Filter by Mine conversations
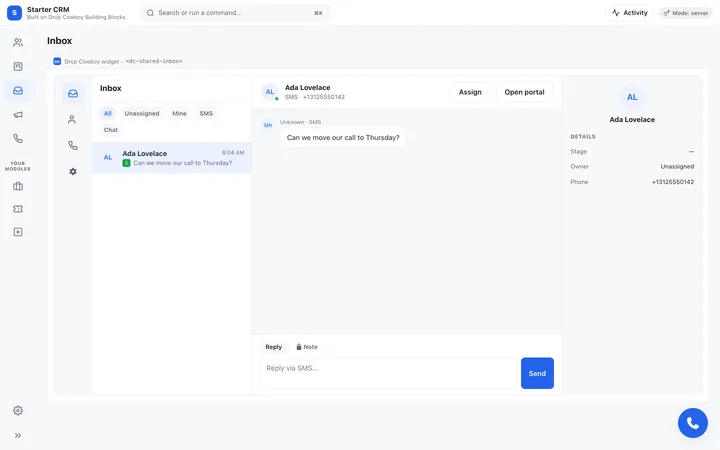Viewport: 720px width, 450px height. (179, 113)
